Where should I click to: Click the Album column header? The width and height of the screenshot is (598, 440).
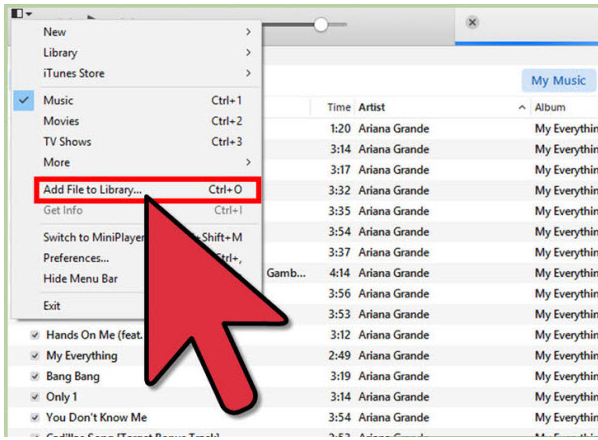click(x=550, y=108)
